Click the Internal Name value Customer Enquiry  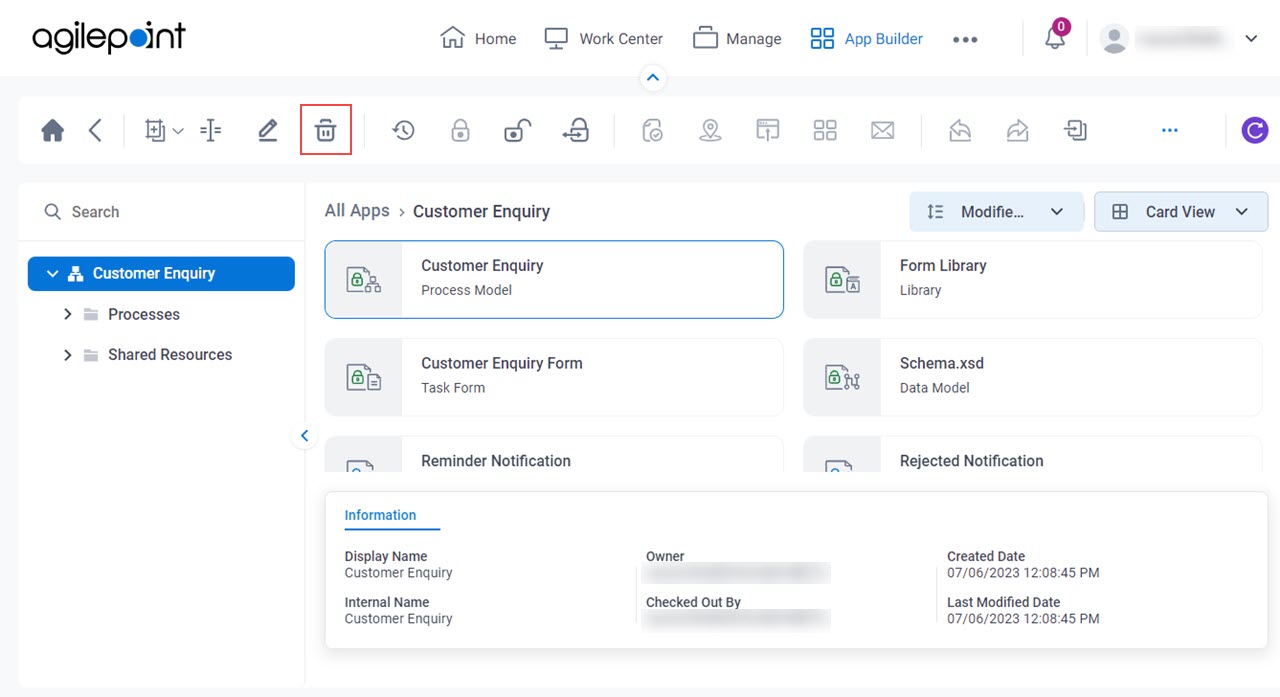398,619
